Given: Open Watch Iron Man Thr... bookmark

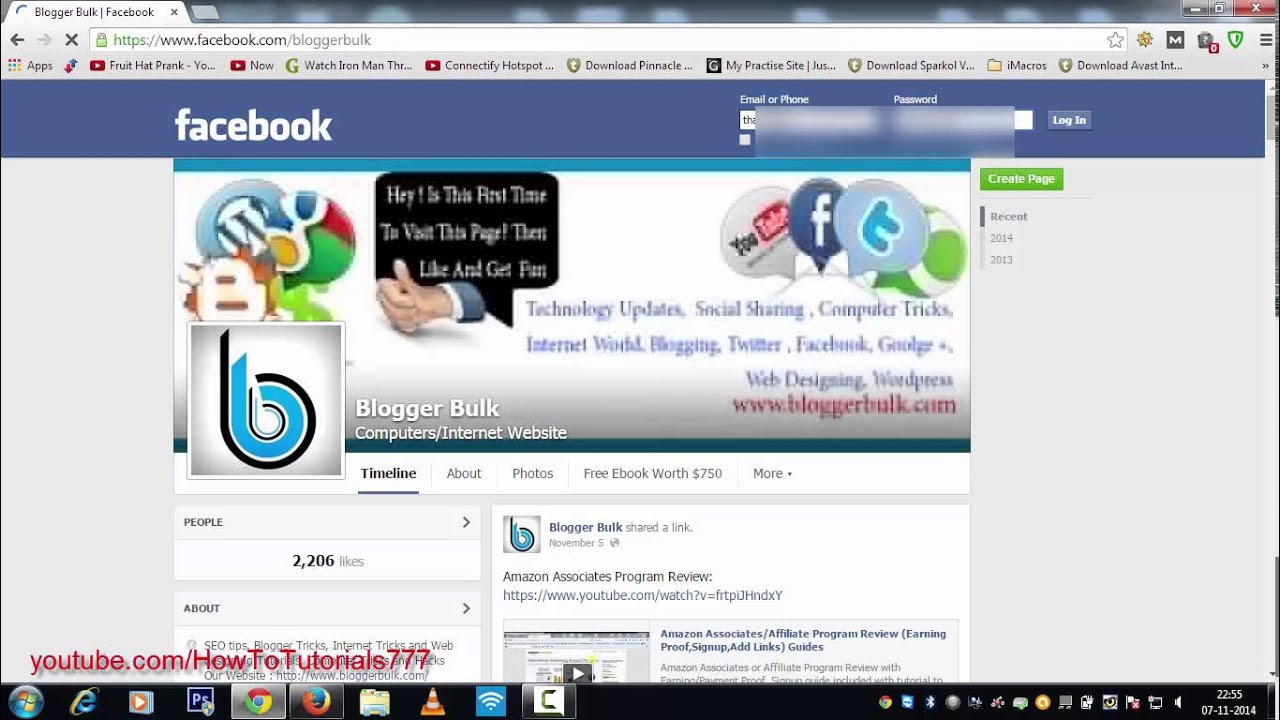Looking at the screenshot, I should (x=348, y=65).
